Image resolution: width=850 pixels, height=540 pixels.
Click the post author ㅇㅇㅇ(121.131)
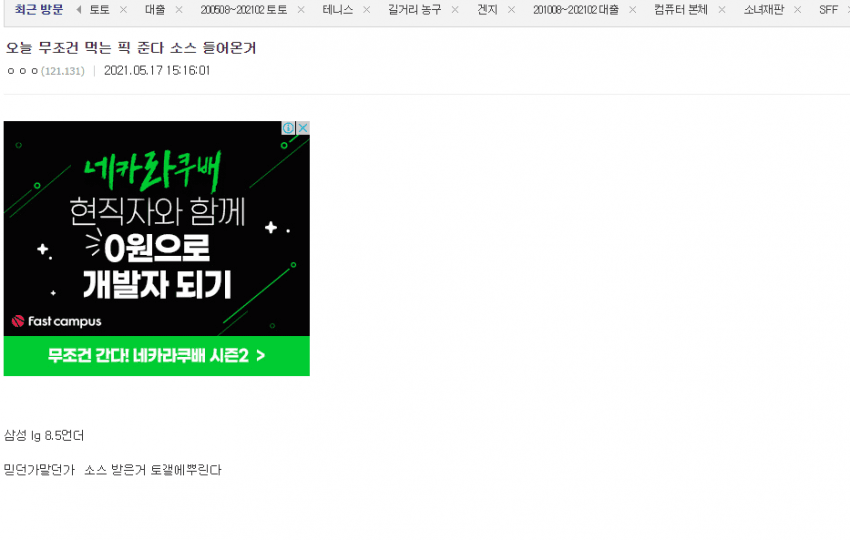(46, 71)
